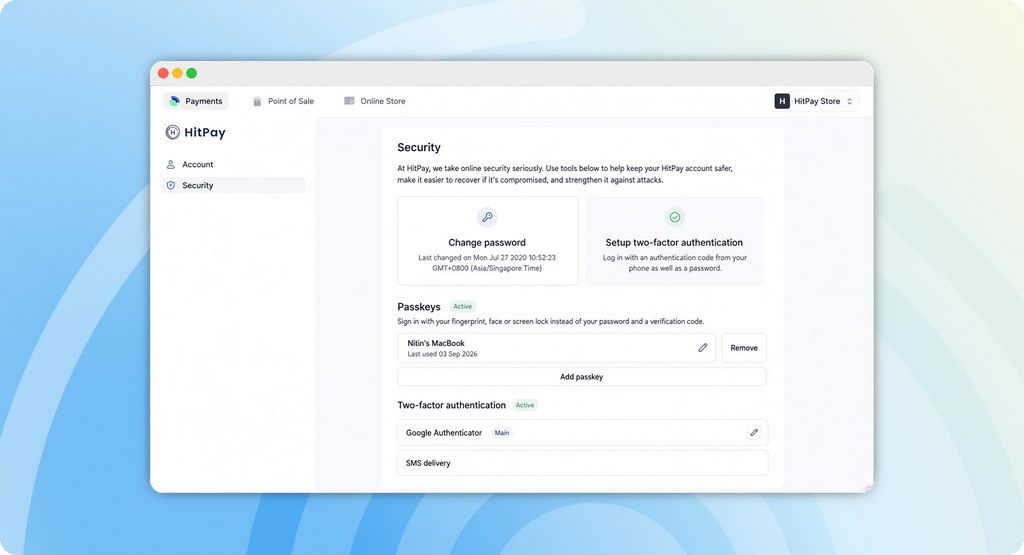Click the Account person icon
Screen dimensions: 1024x555
pos(170,165)
